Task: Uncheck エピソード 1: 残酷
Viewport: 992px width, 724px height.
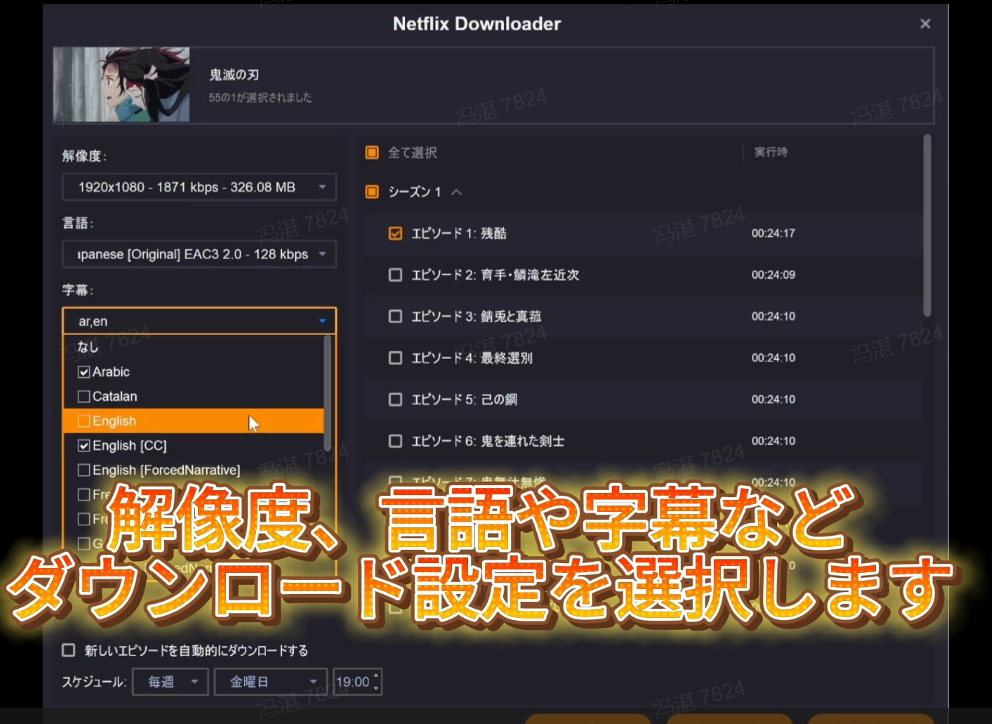Action: click(x=395, y=234)
